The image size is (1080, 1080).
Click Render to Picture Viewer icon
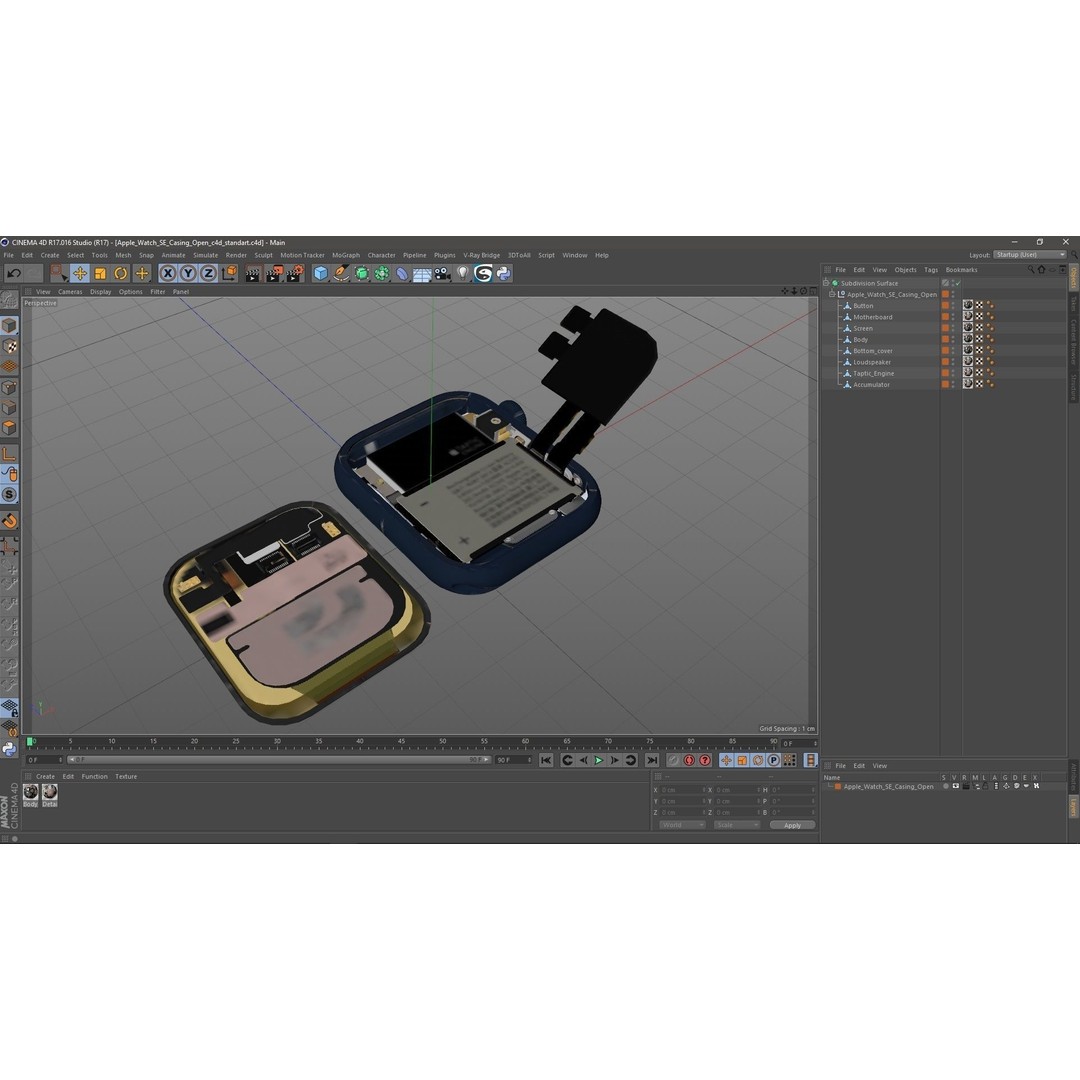274,273
